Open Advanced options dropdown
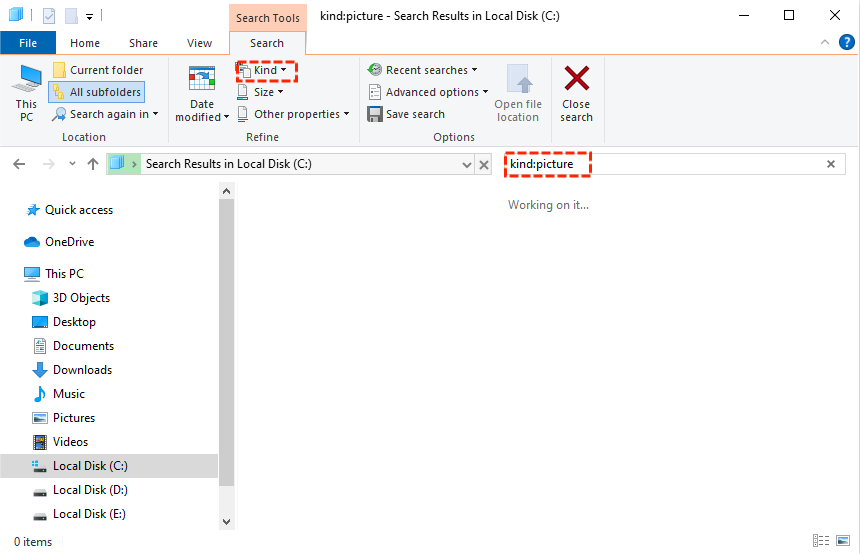 (428, 92)
